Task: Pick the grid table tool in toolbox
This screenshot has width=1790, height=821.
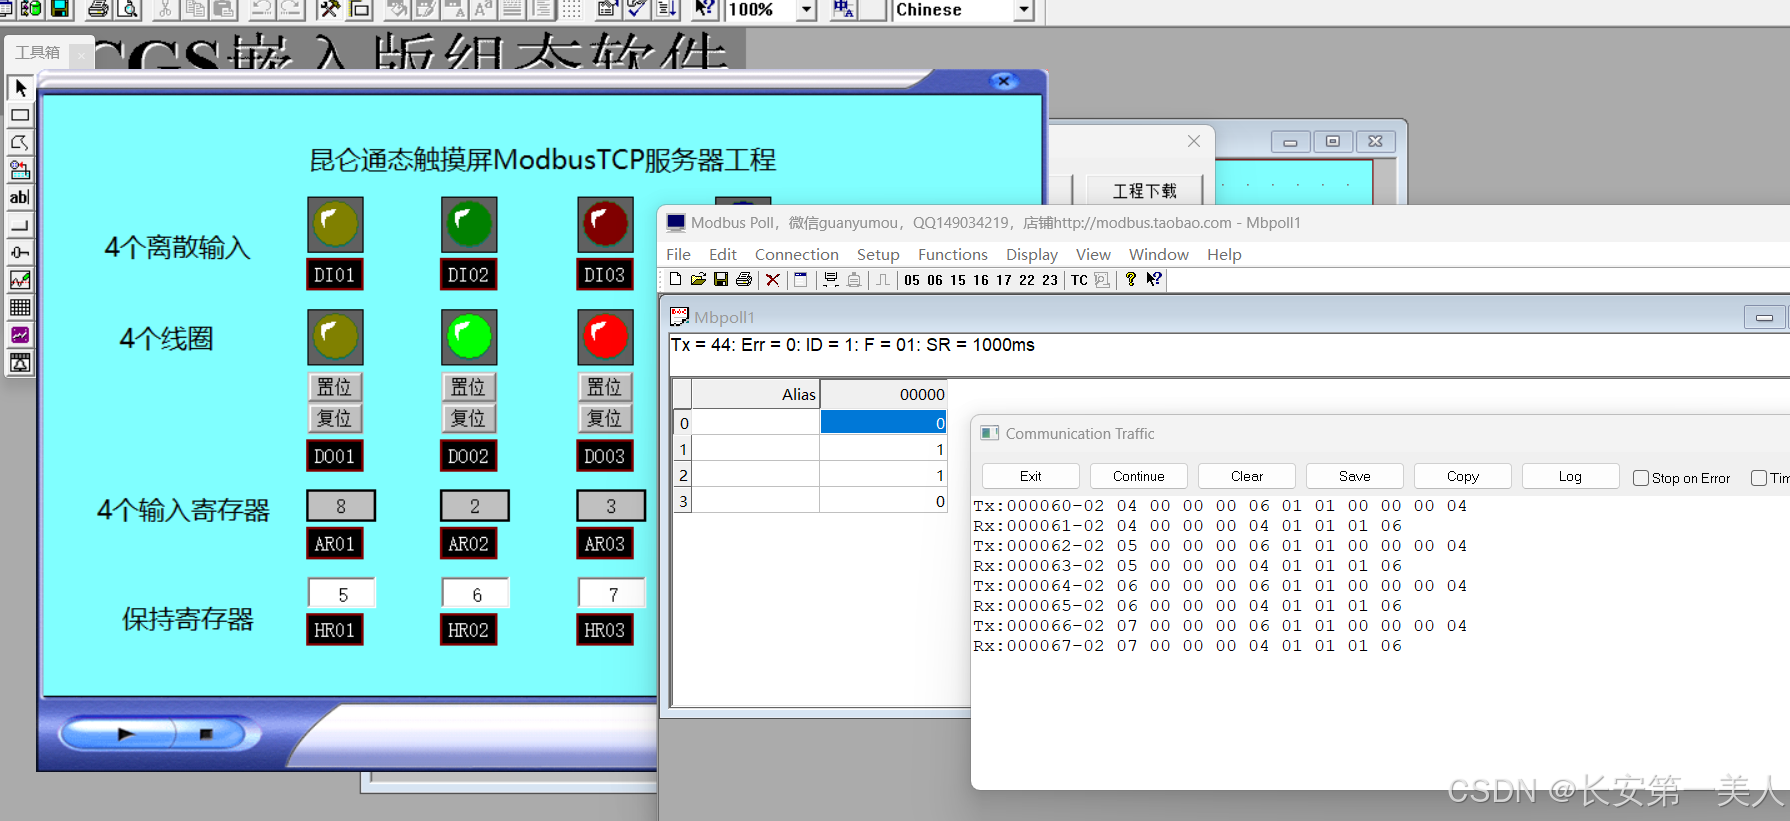Action: (x=20, y=308)
